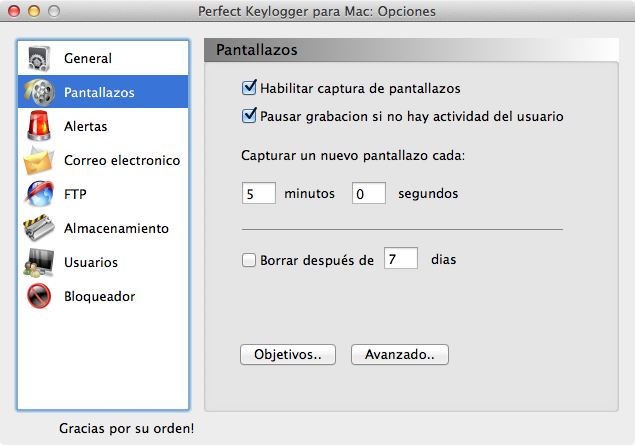The width and height of the screenshot is (635, 445).
Task: Click the Gracias por su orden! text
Action: (126, 428)
